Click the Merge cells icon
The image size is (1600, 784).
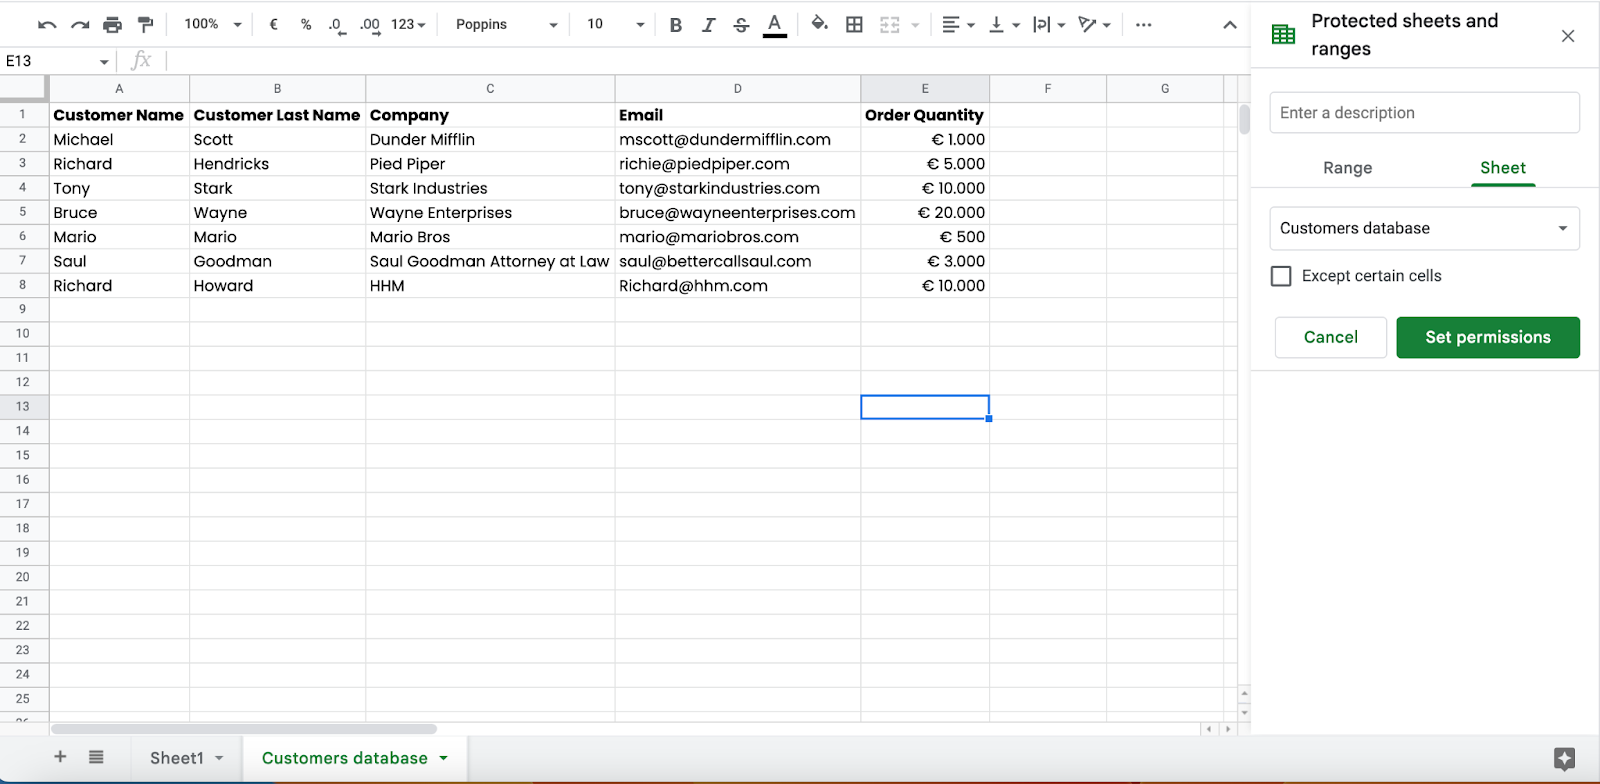tap(890, 25)
